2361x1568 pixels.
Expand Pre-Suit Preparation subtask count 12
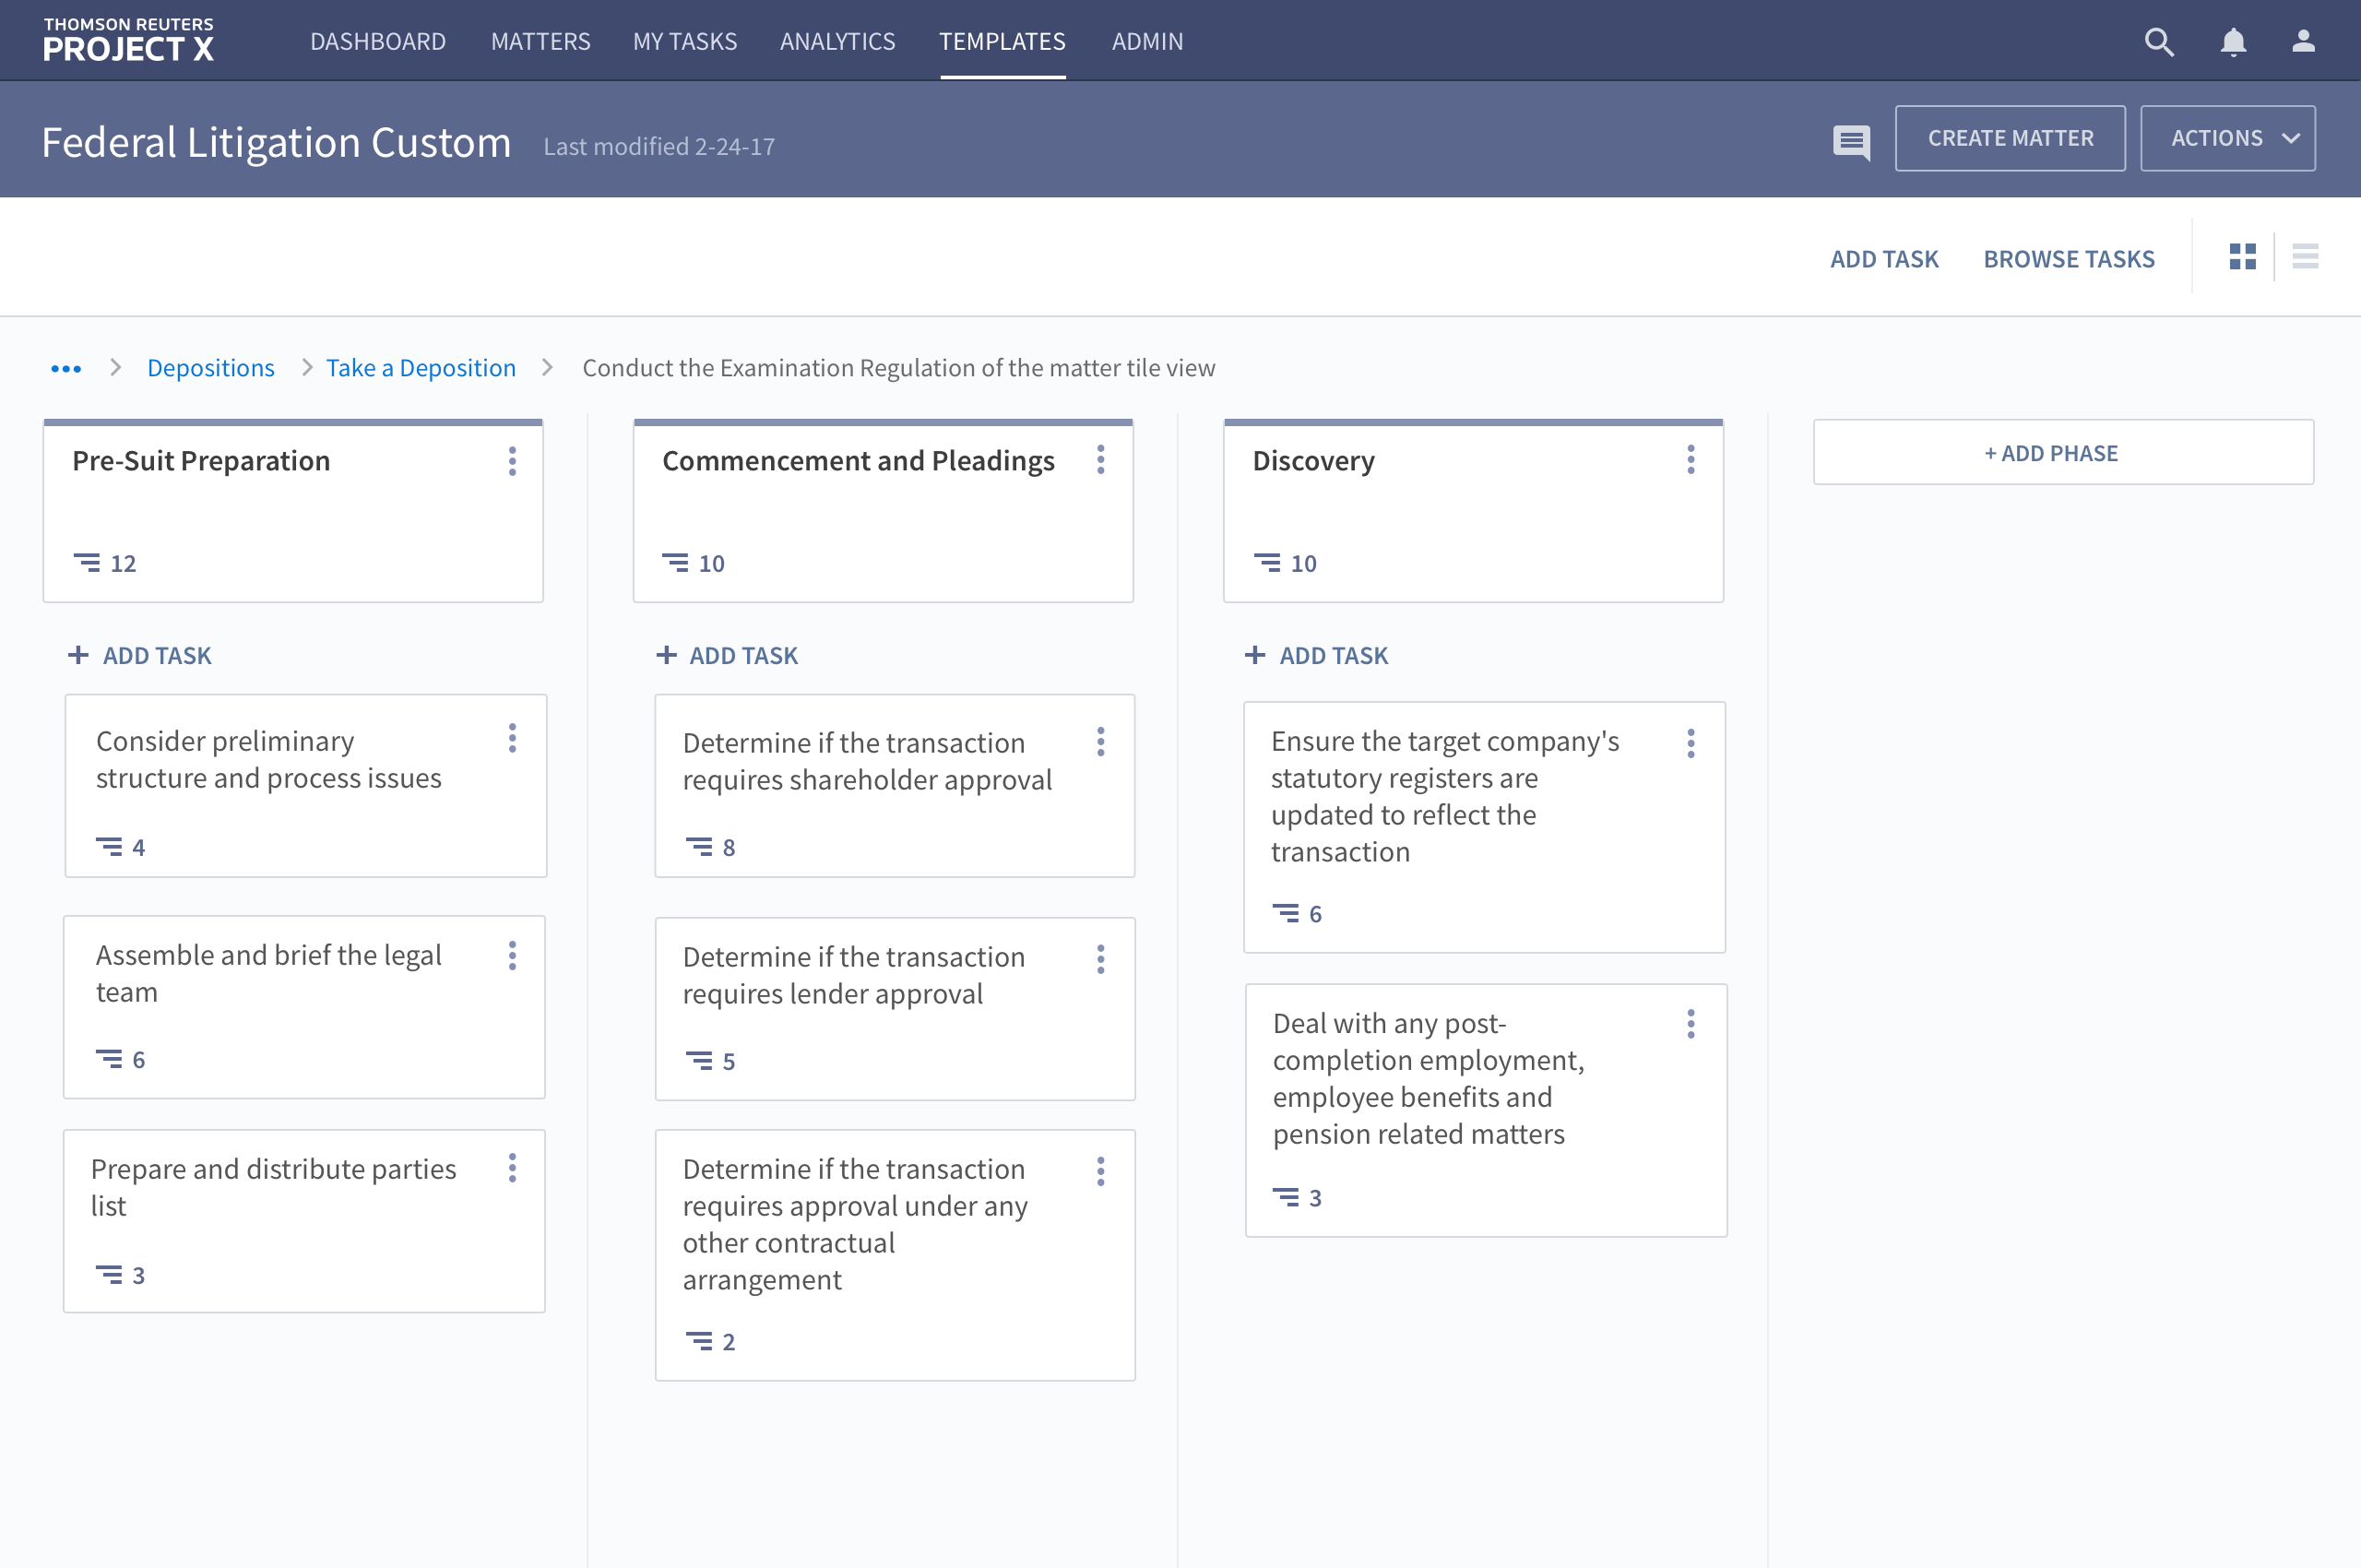coord(105,563)
